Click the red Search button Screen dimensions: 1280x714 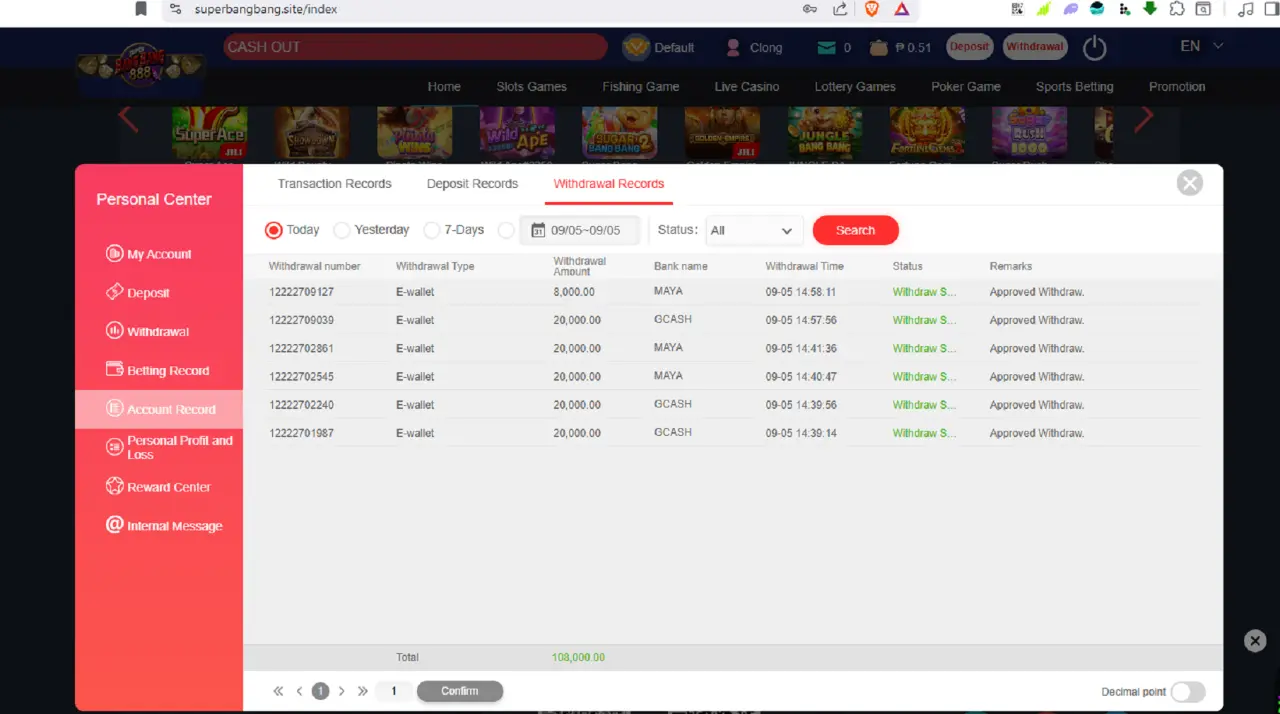tap(856, 230)
